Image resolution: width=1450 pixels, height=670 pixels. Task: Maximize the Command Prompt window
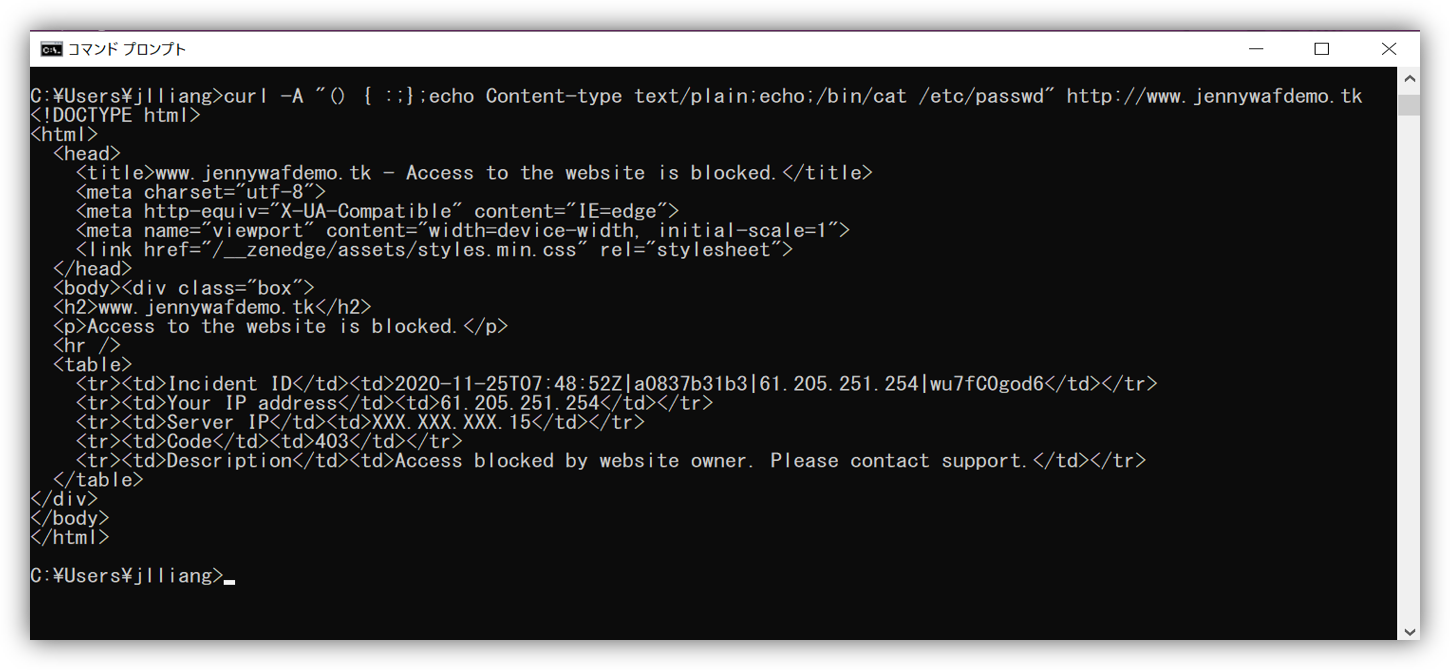click(x=1322, y=49)
